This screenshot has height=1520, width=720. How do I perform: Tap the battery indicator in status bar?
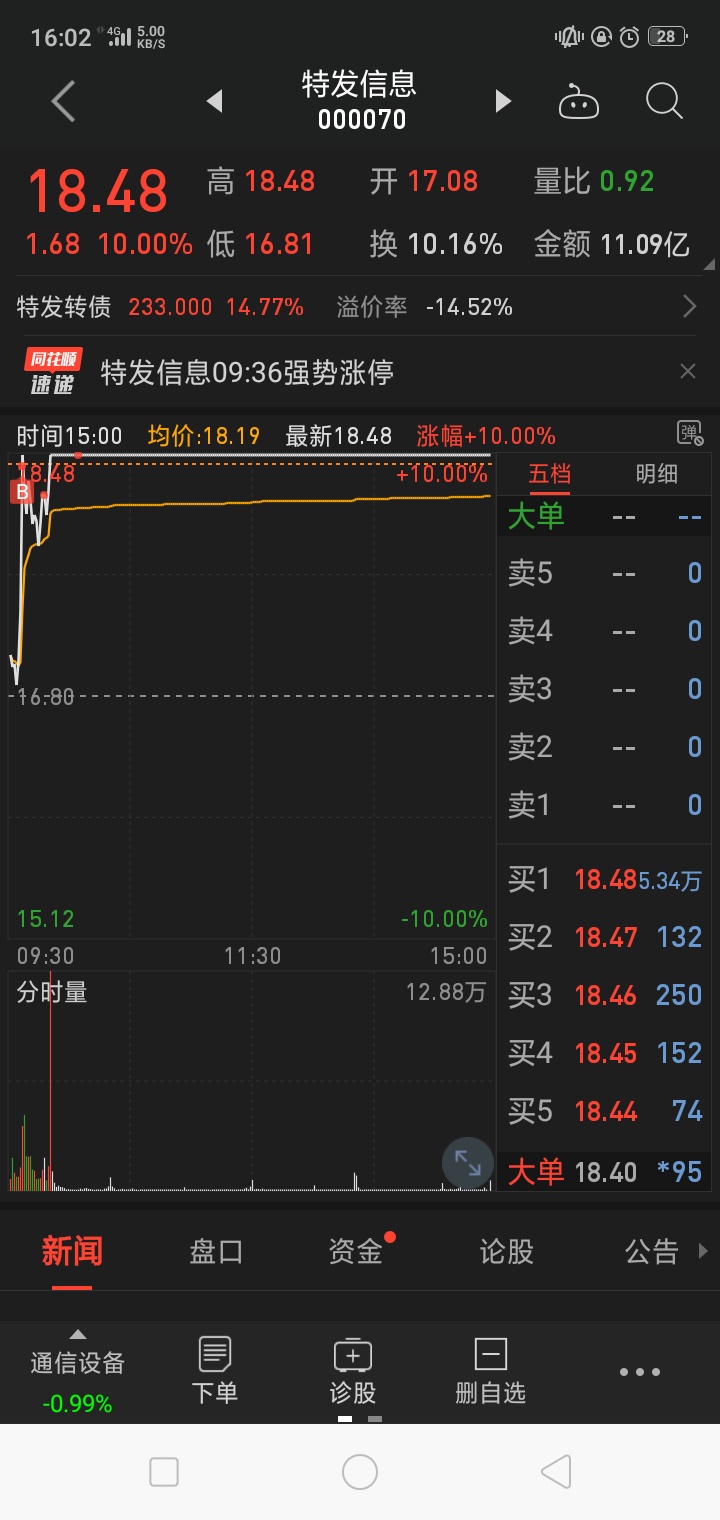[667, 37]
